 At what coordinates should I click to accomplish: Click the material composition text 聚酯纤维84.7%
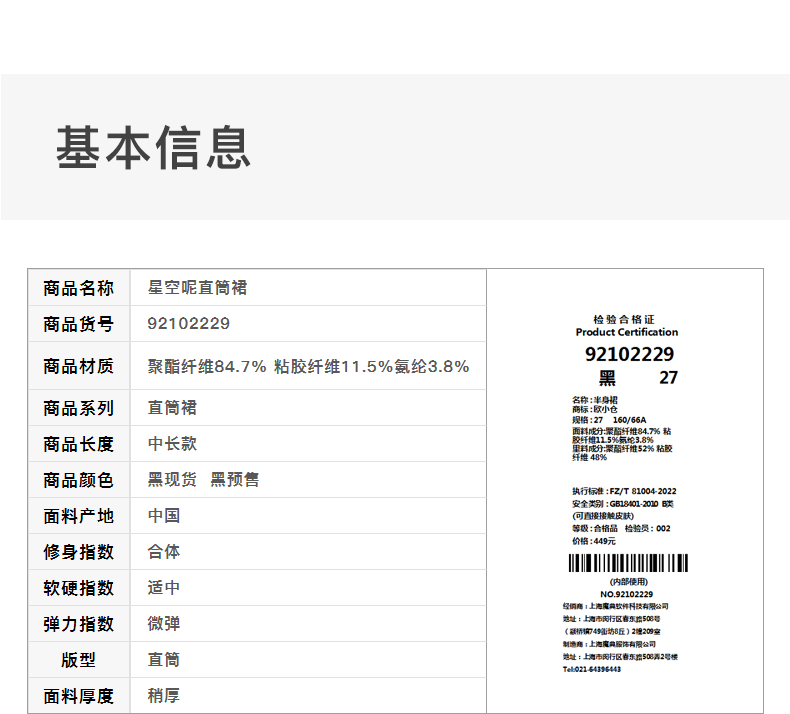(x=207, y=366)
